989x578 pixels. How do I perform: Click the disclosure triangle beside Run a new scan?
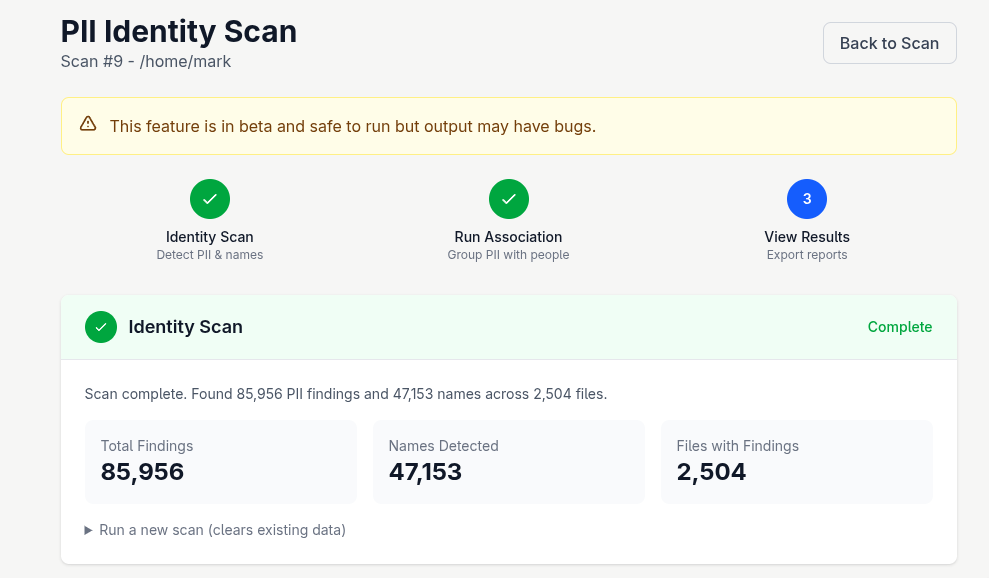(x=89, y=530)
